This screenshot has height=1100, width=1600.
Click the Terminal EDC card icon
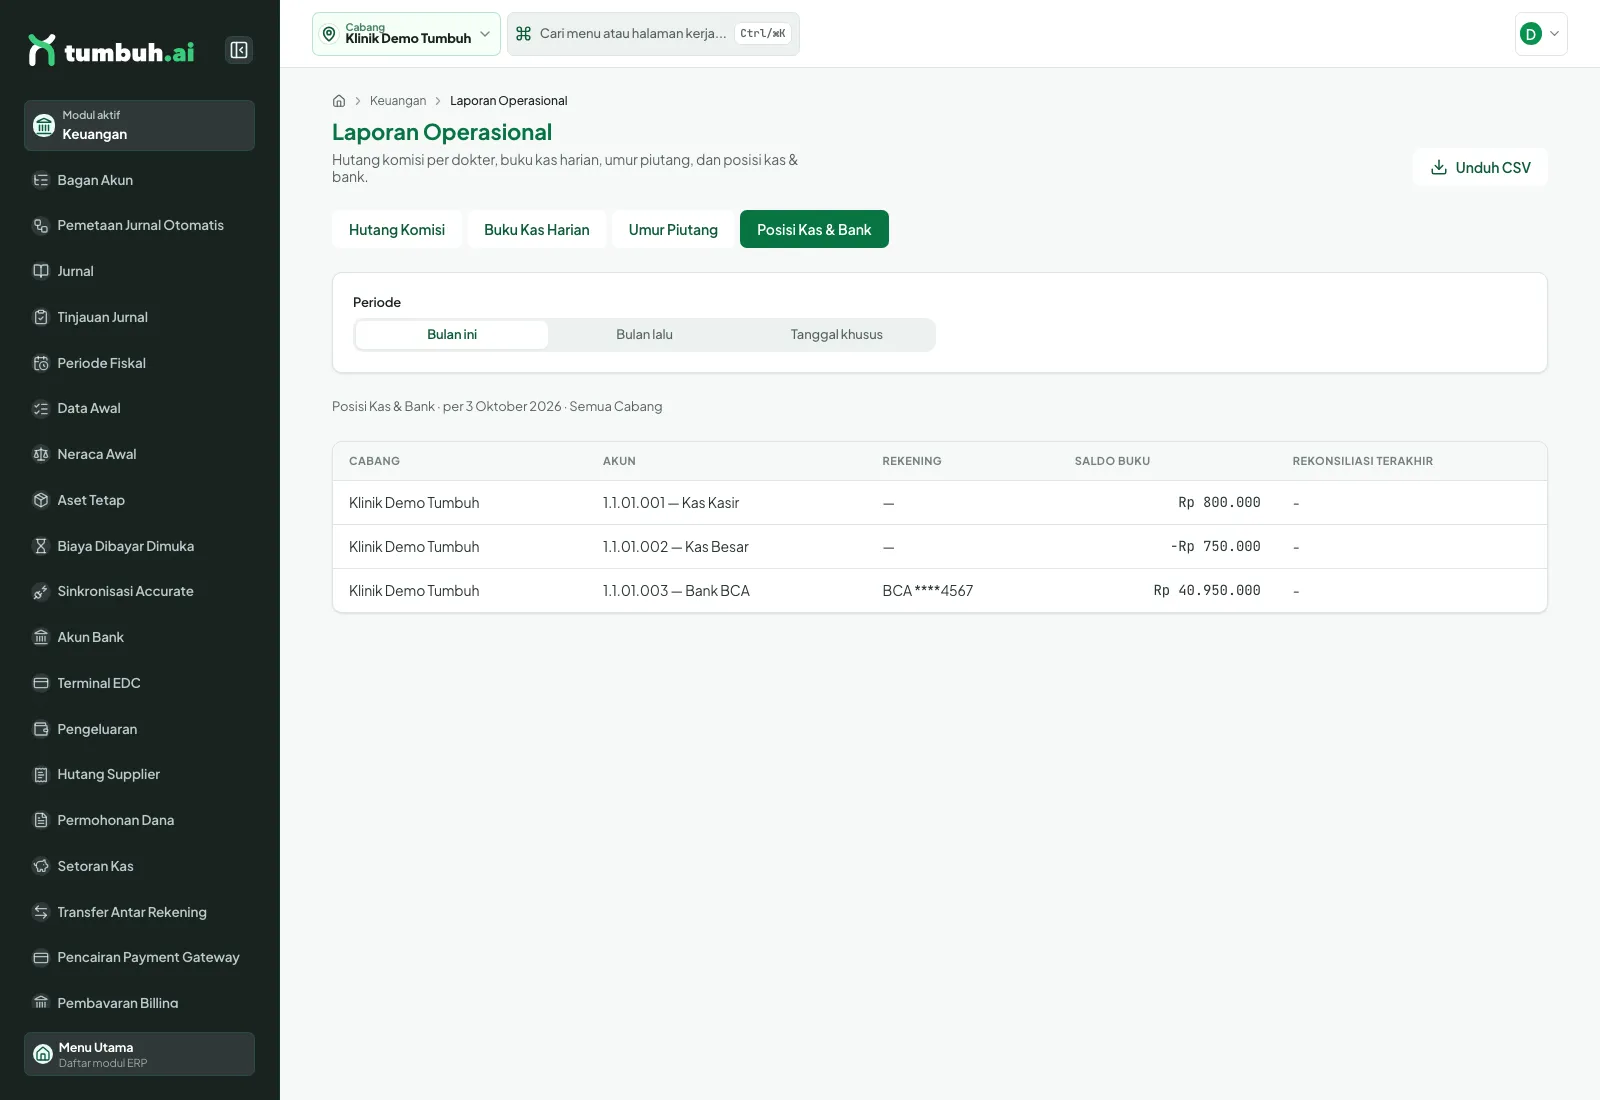[41, 683]
